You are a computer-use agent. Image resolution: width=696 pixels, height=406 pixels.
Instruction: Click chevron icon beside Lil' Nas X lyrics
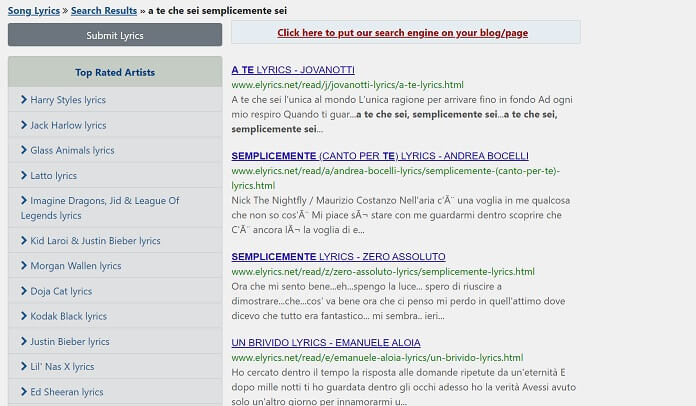(24, 366)
